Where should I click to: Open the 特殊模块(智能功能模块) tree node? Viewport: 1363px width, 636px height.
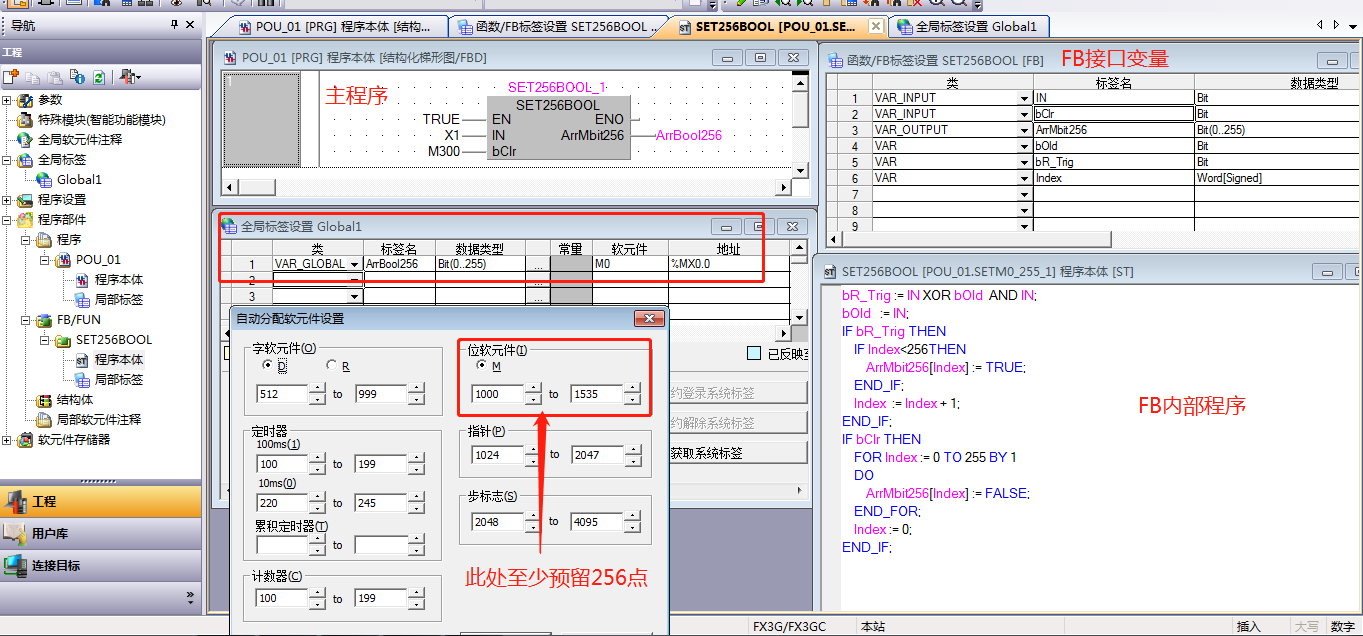[101, 120]
